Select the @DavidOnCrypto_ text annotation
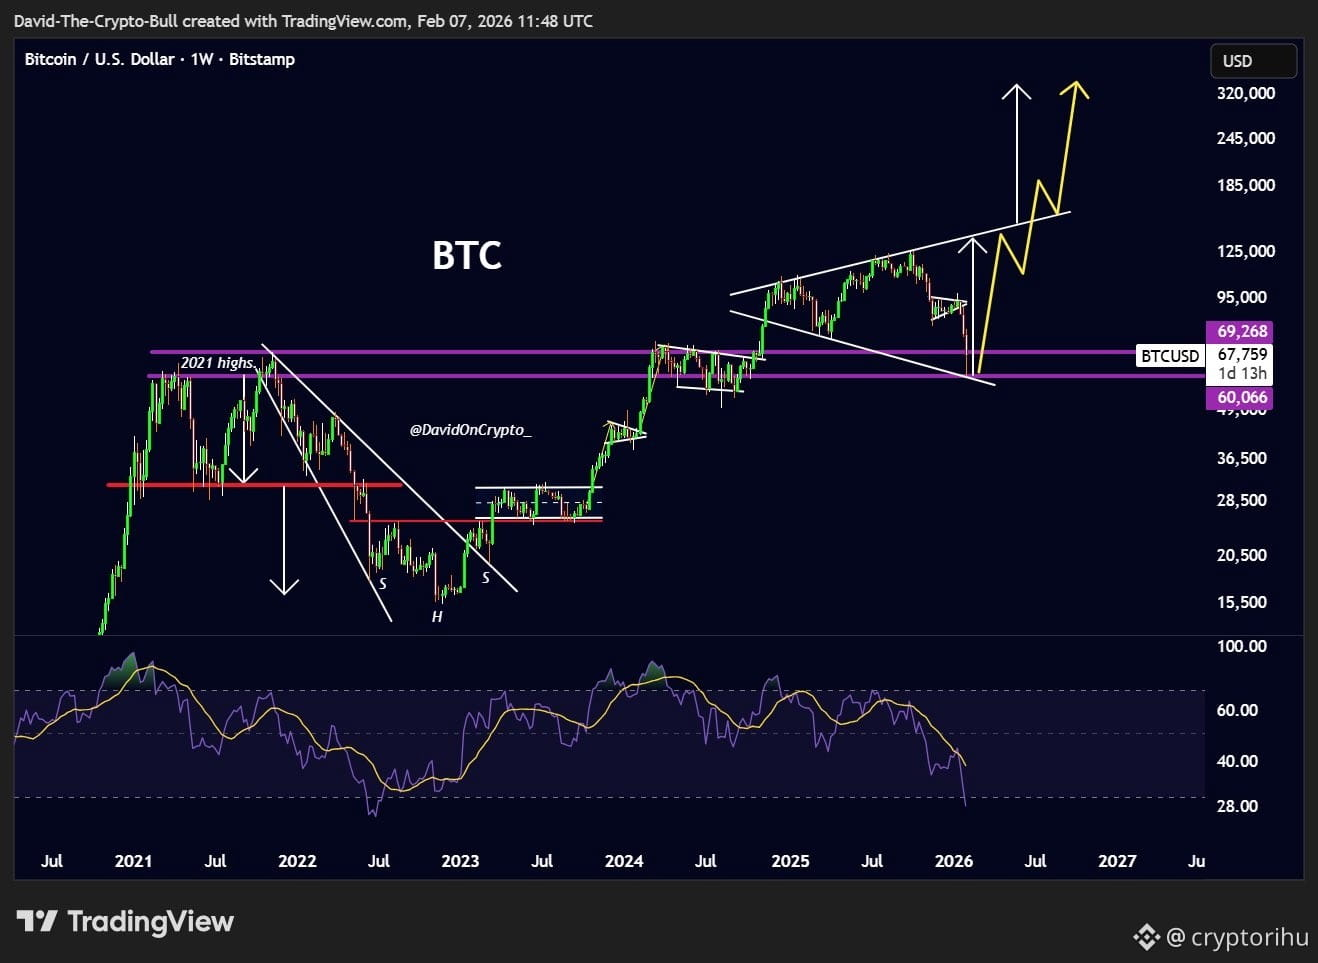This screenshot has height=963, width=1318. pyautogui.click(x=470, y=429)
